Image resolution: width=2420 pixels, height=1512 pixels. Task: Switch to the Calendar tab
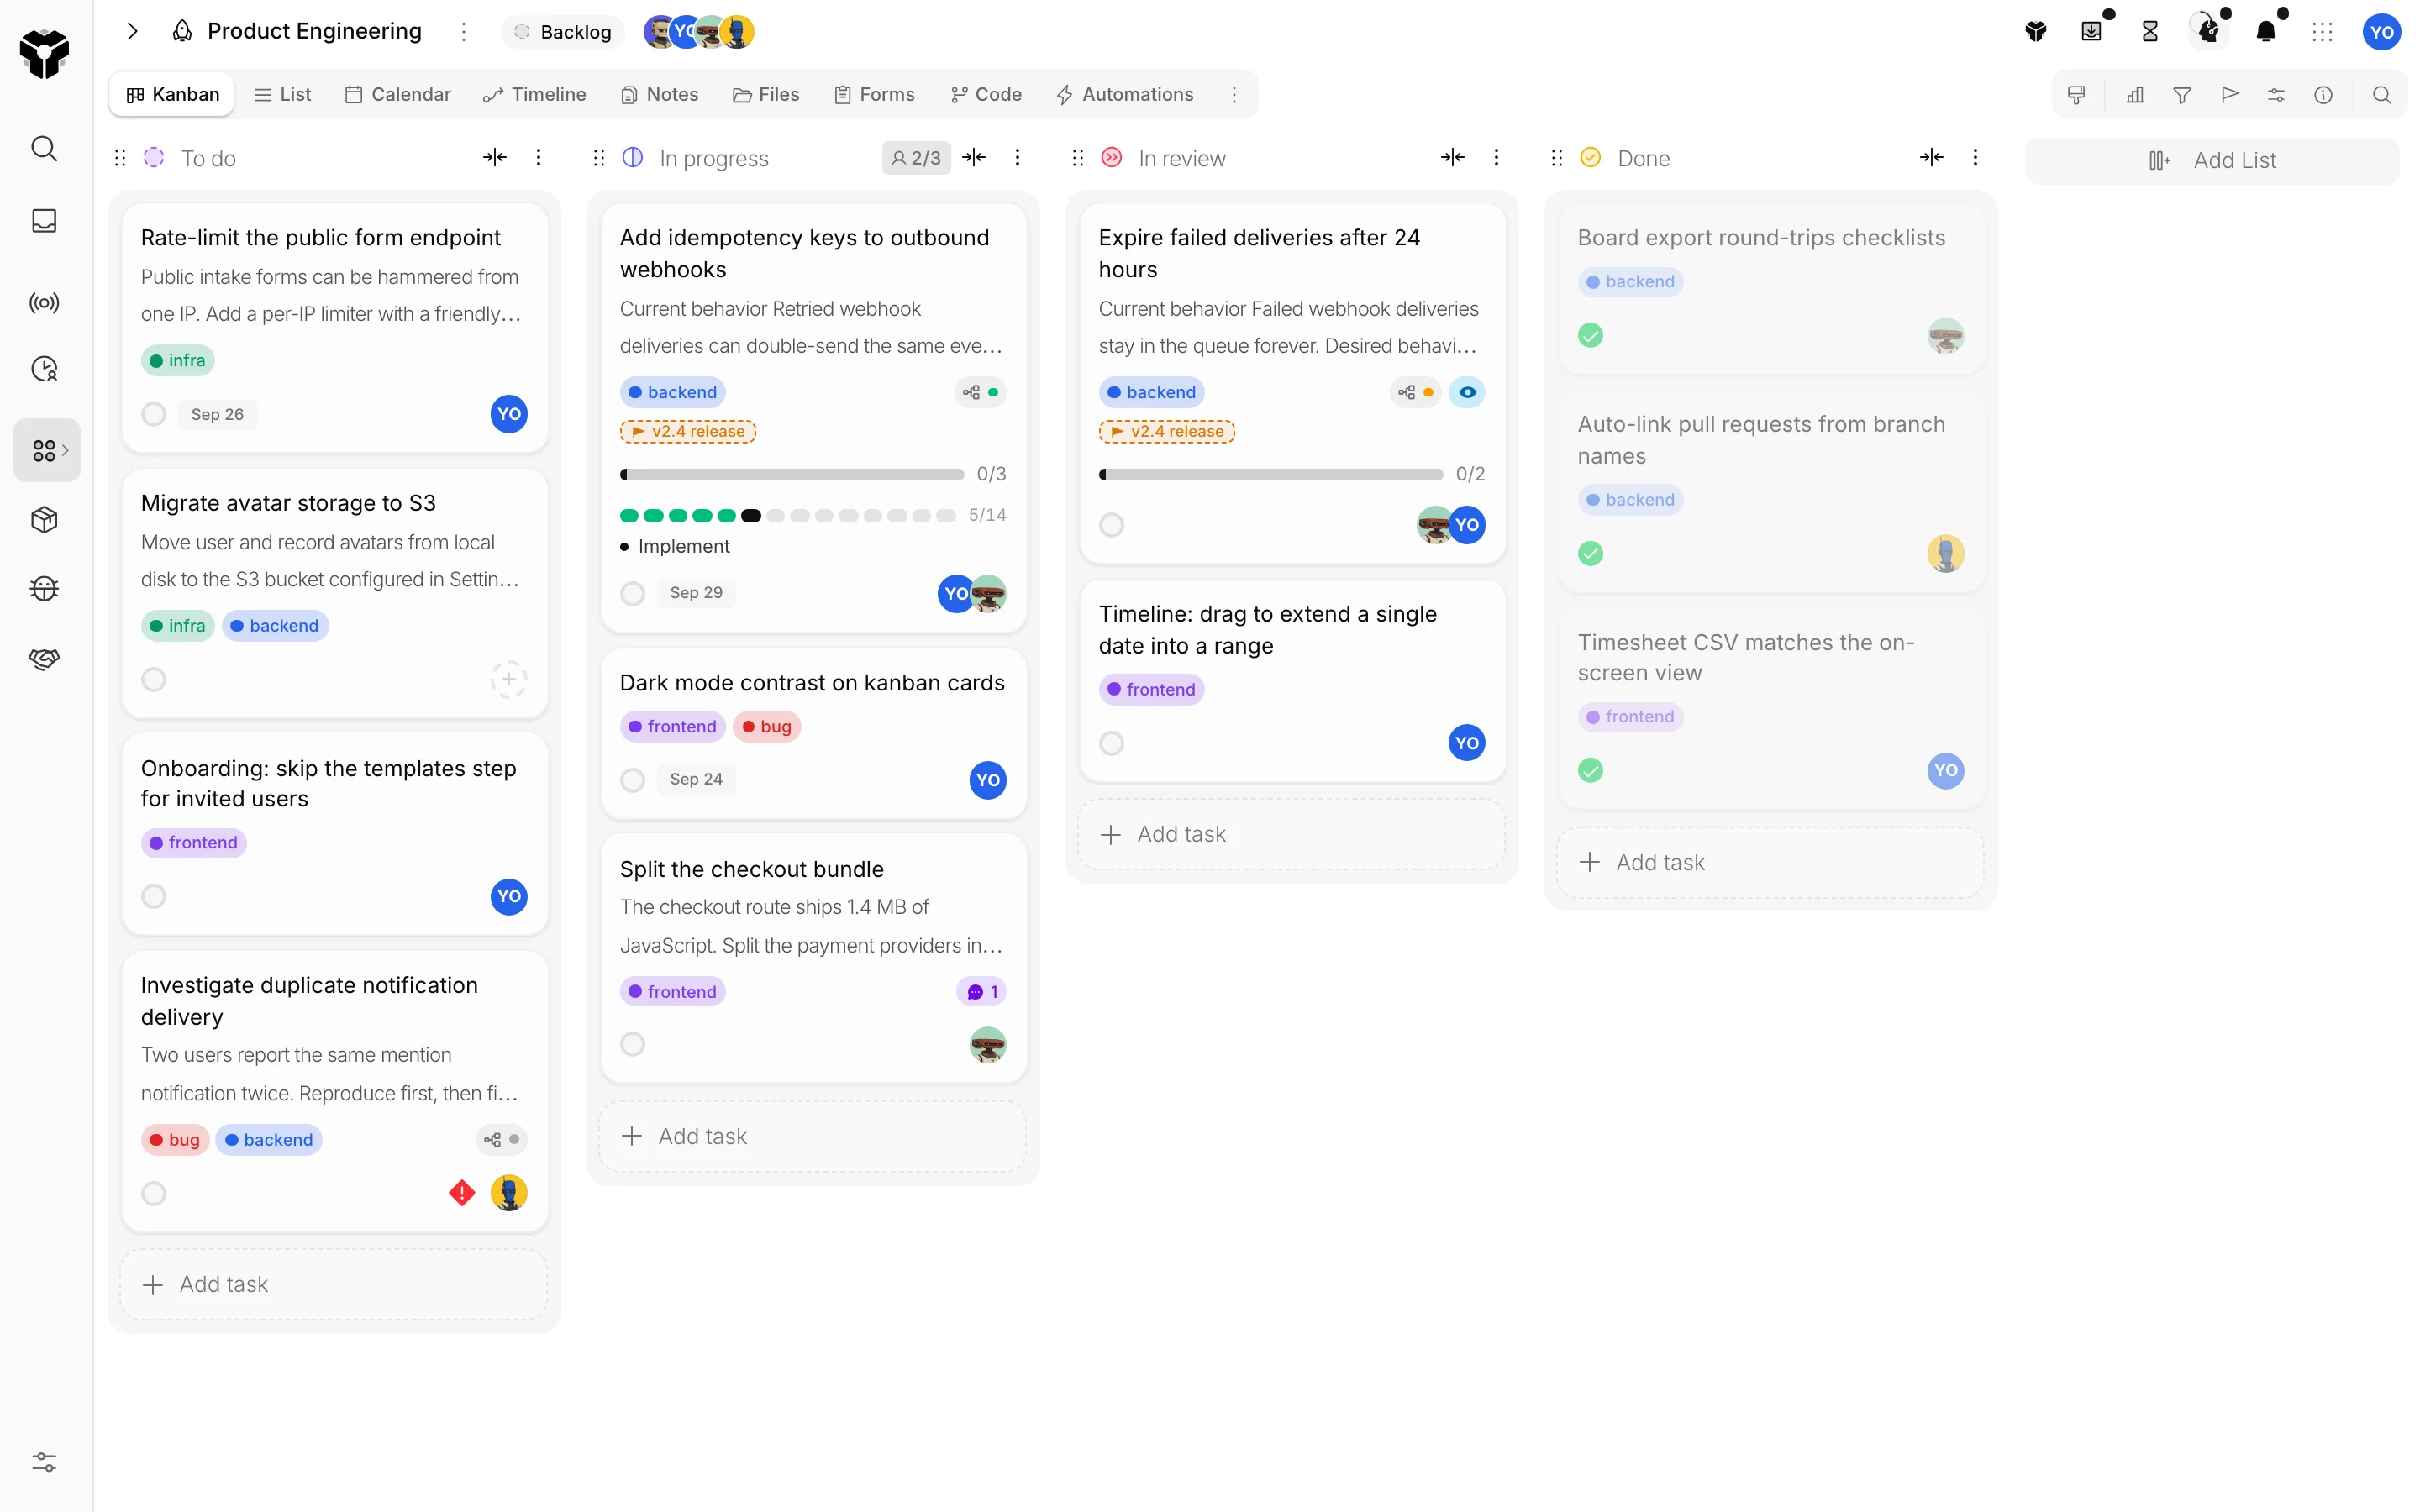tap(398, 95)
